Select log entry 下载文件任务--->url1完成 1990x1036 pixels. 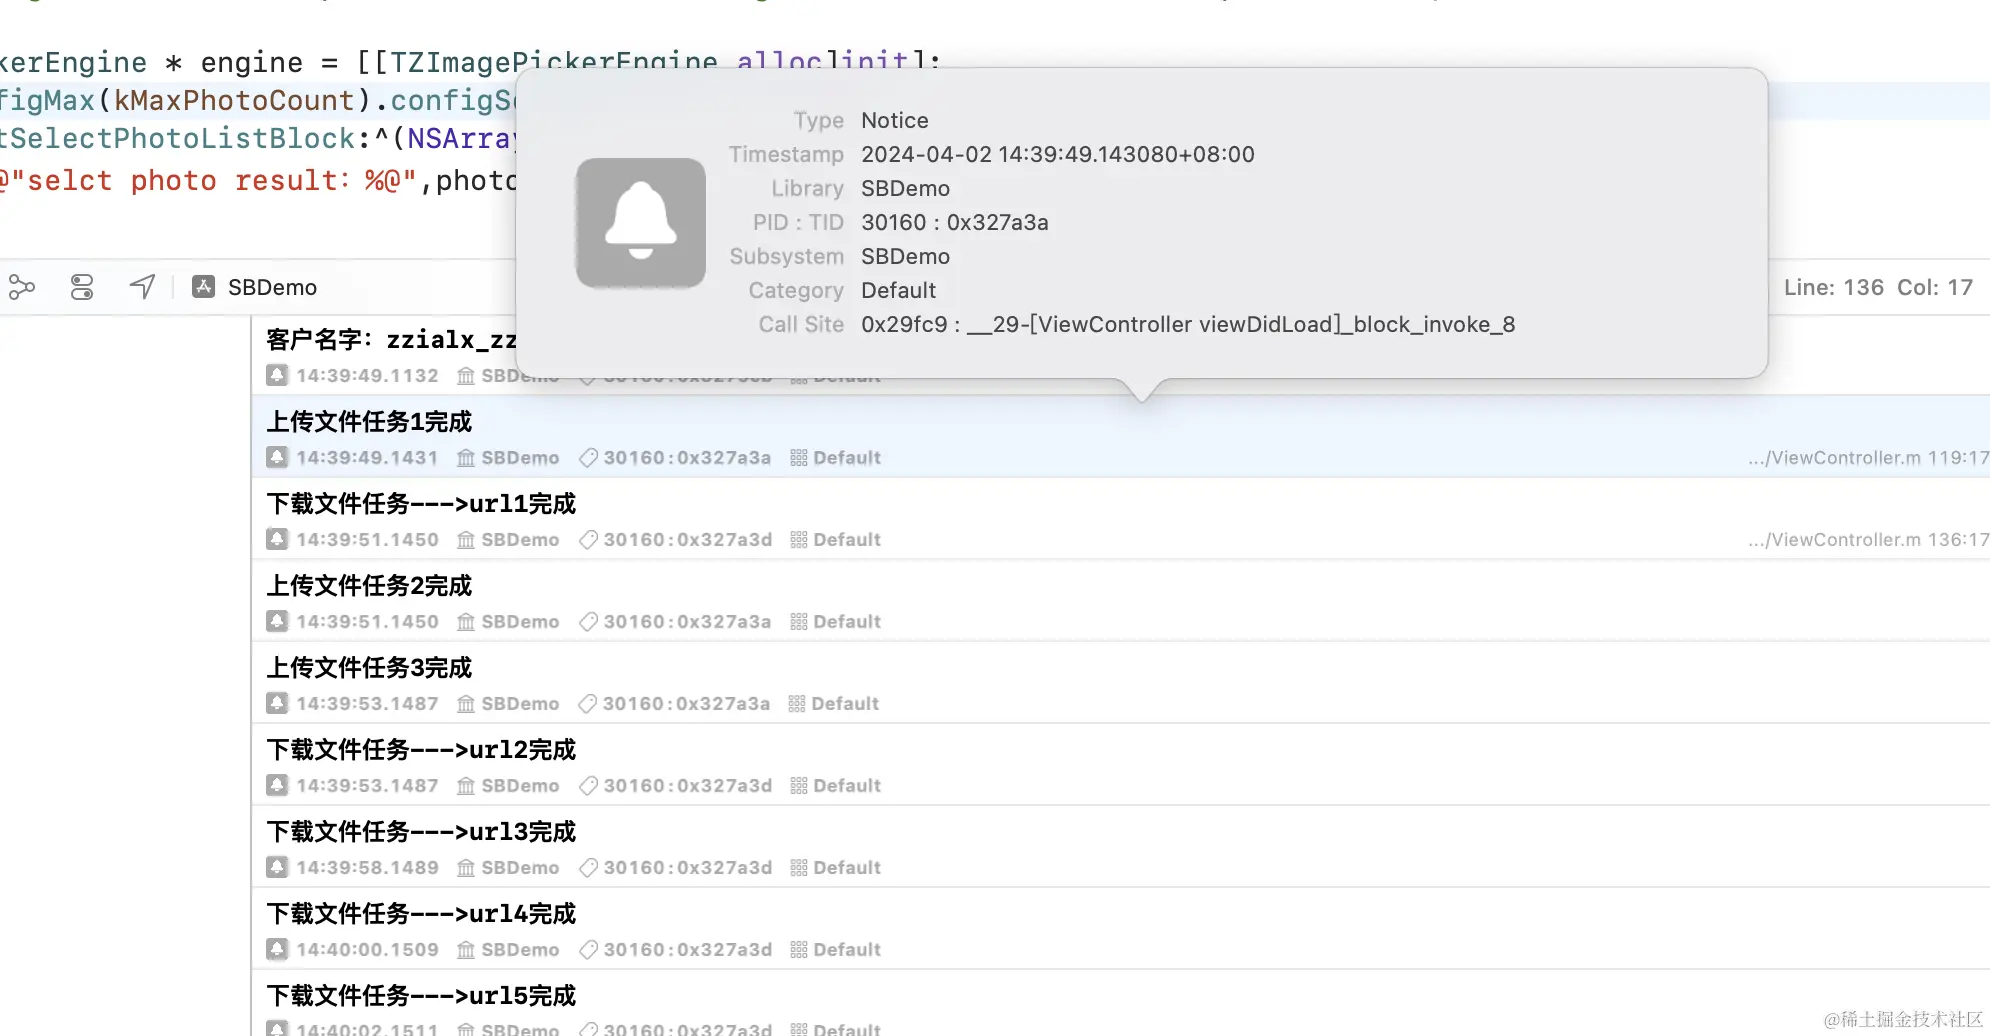pos(1120,518)
